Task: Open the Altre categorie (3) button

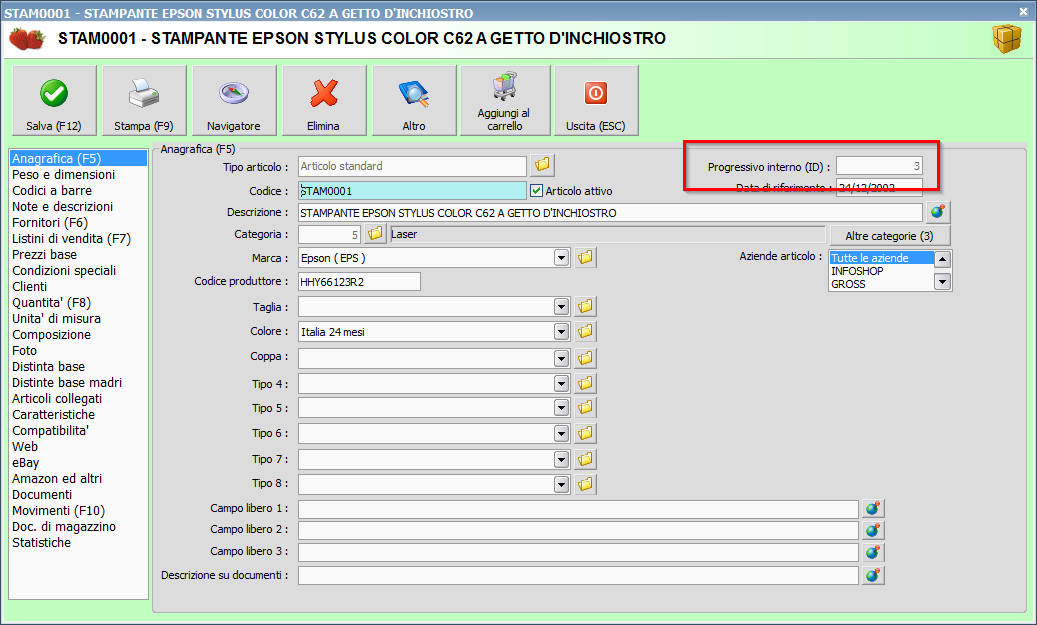Action: tap(890, 235)
